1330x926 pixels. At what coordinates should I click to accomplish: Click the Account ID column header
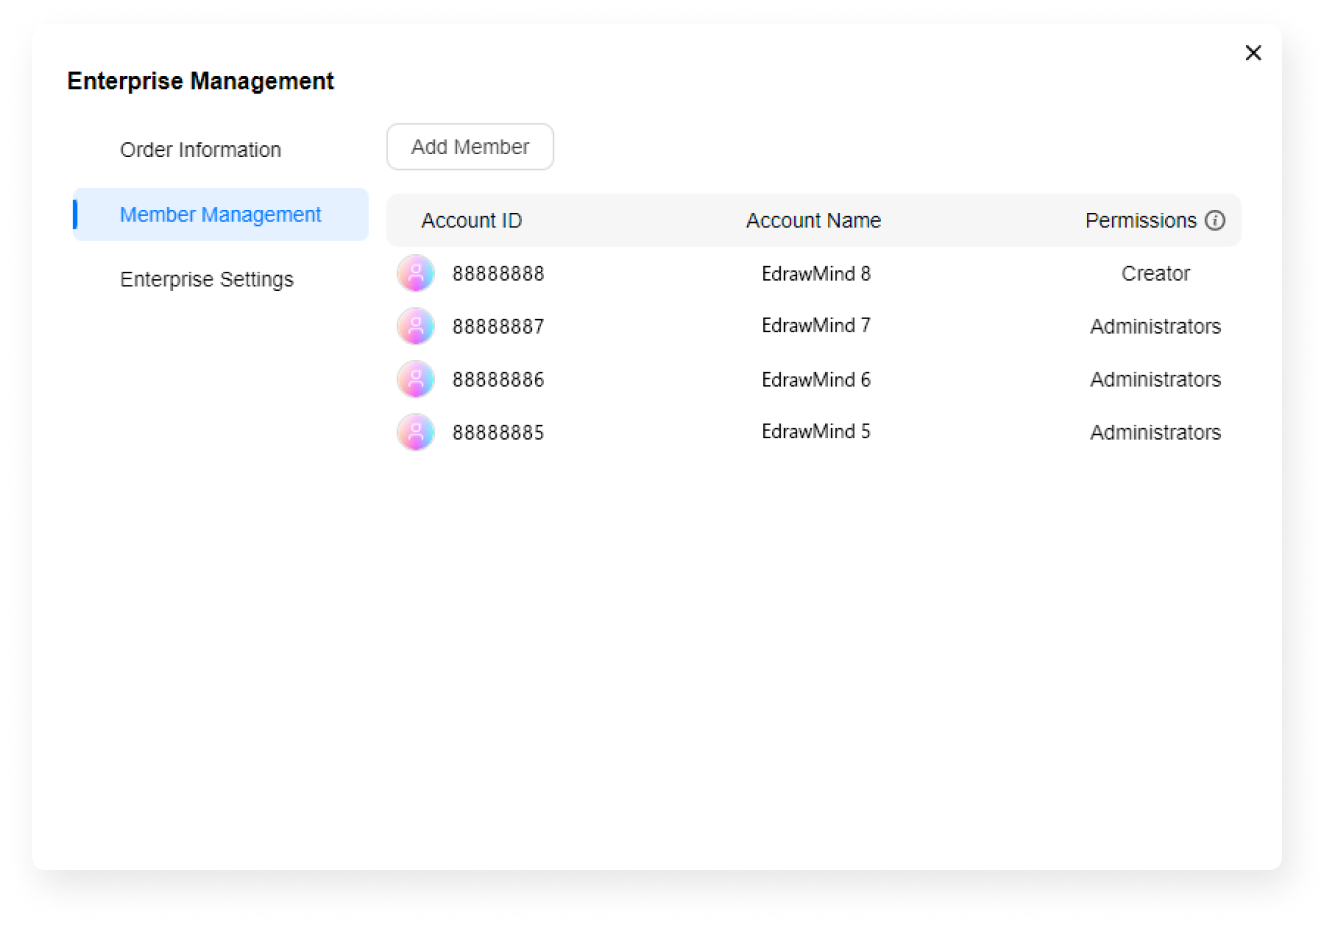[x=472, y=221]
